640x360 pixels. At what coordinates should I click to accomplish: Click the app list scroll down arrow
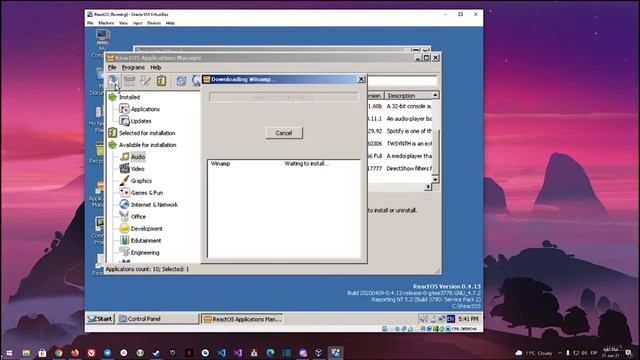435,179
